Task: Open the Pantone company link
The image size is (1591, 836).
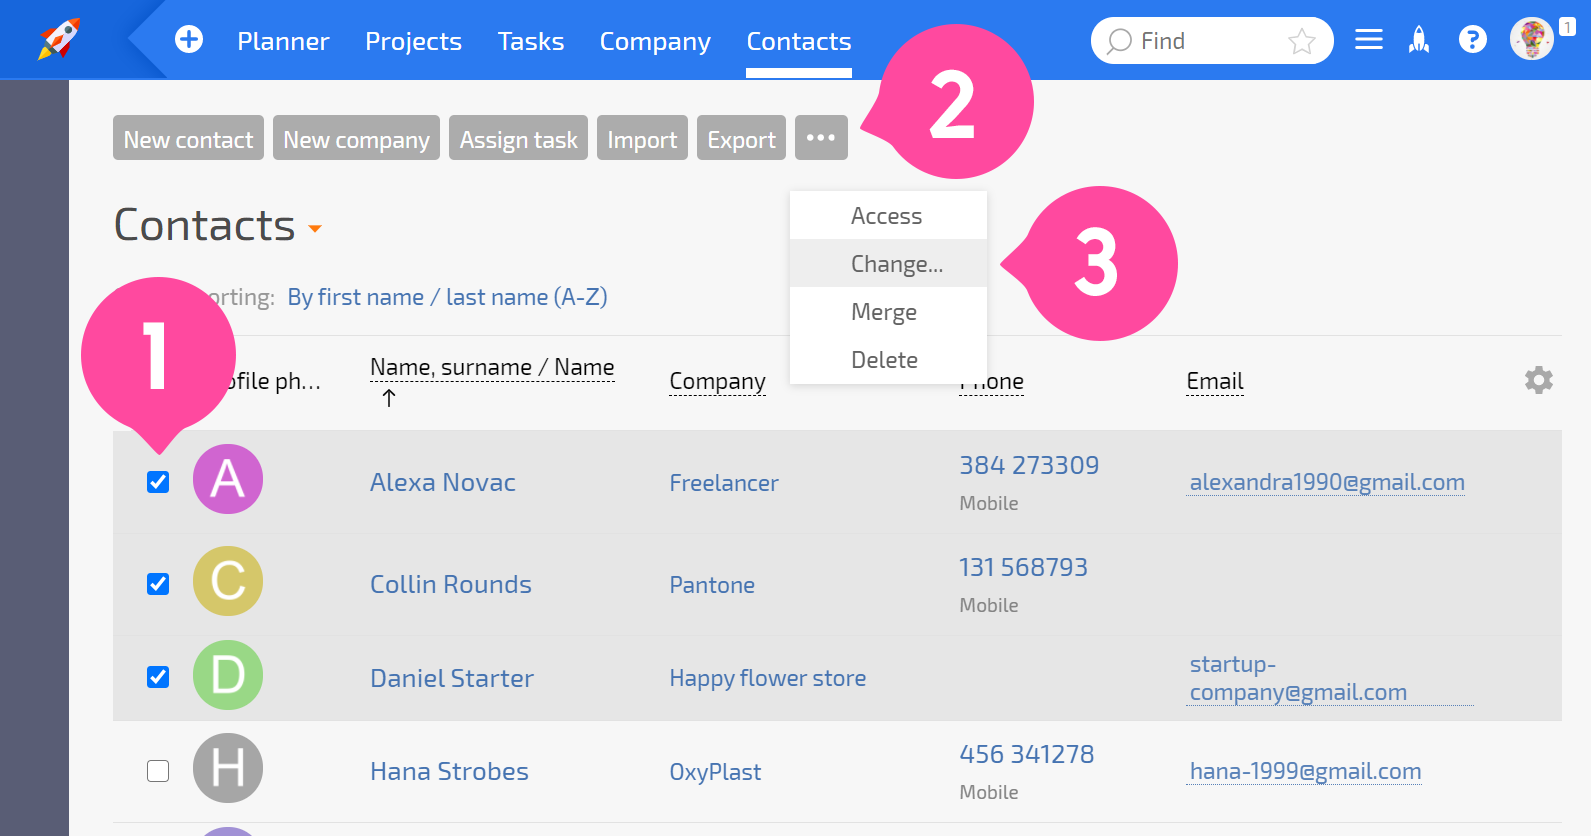Action: click(x=712, y=585)
